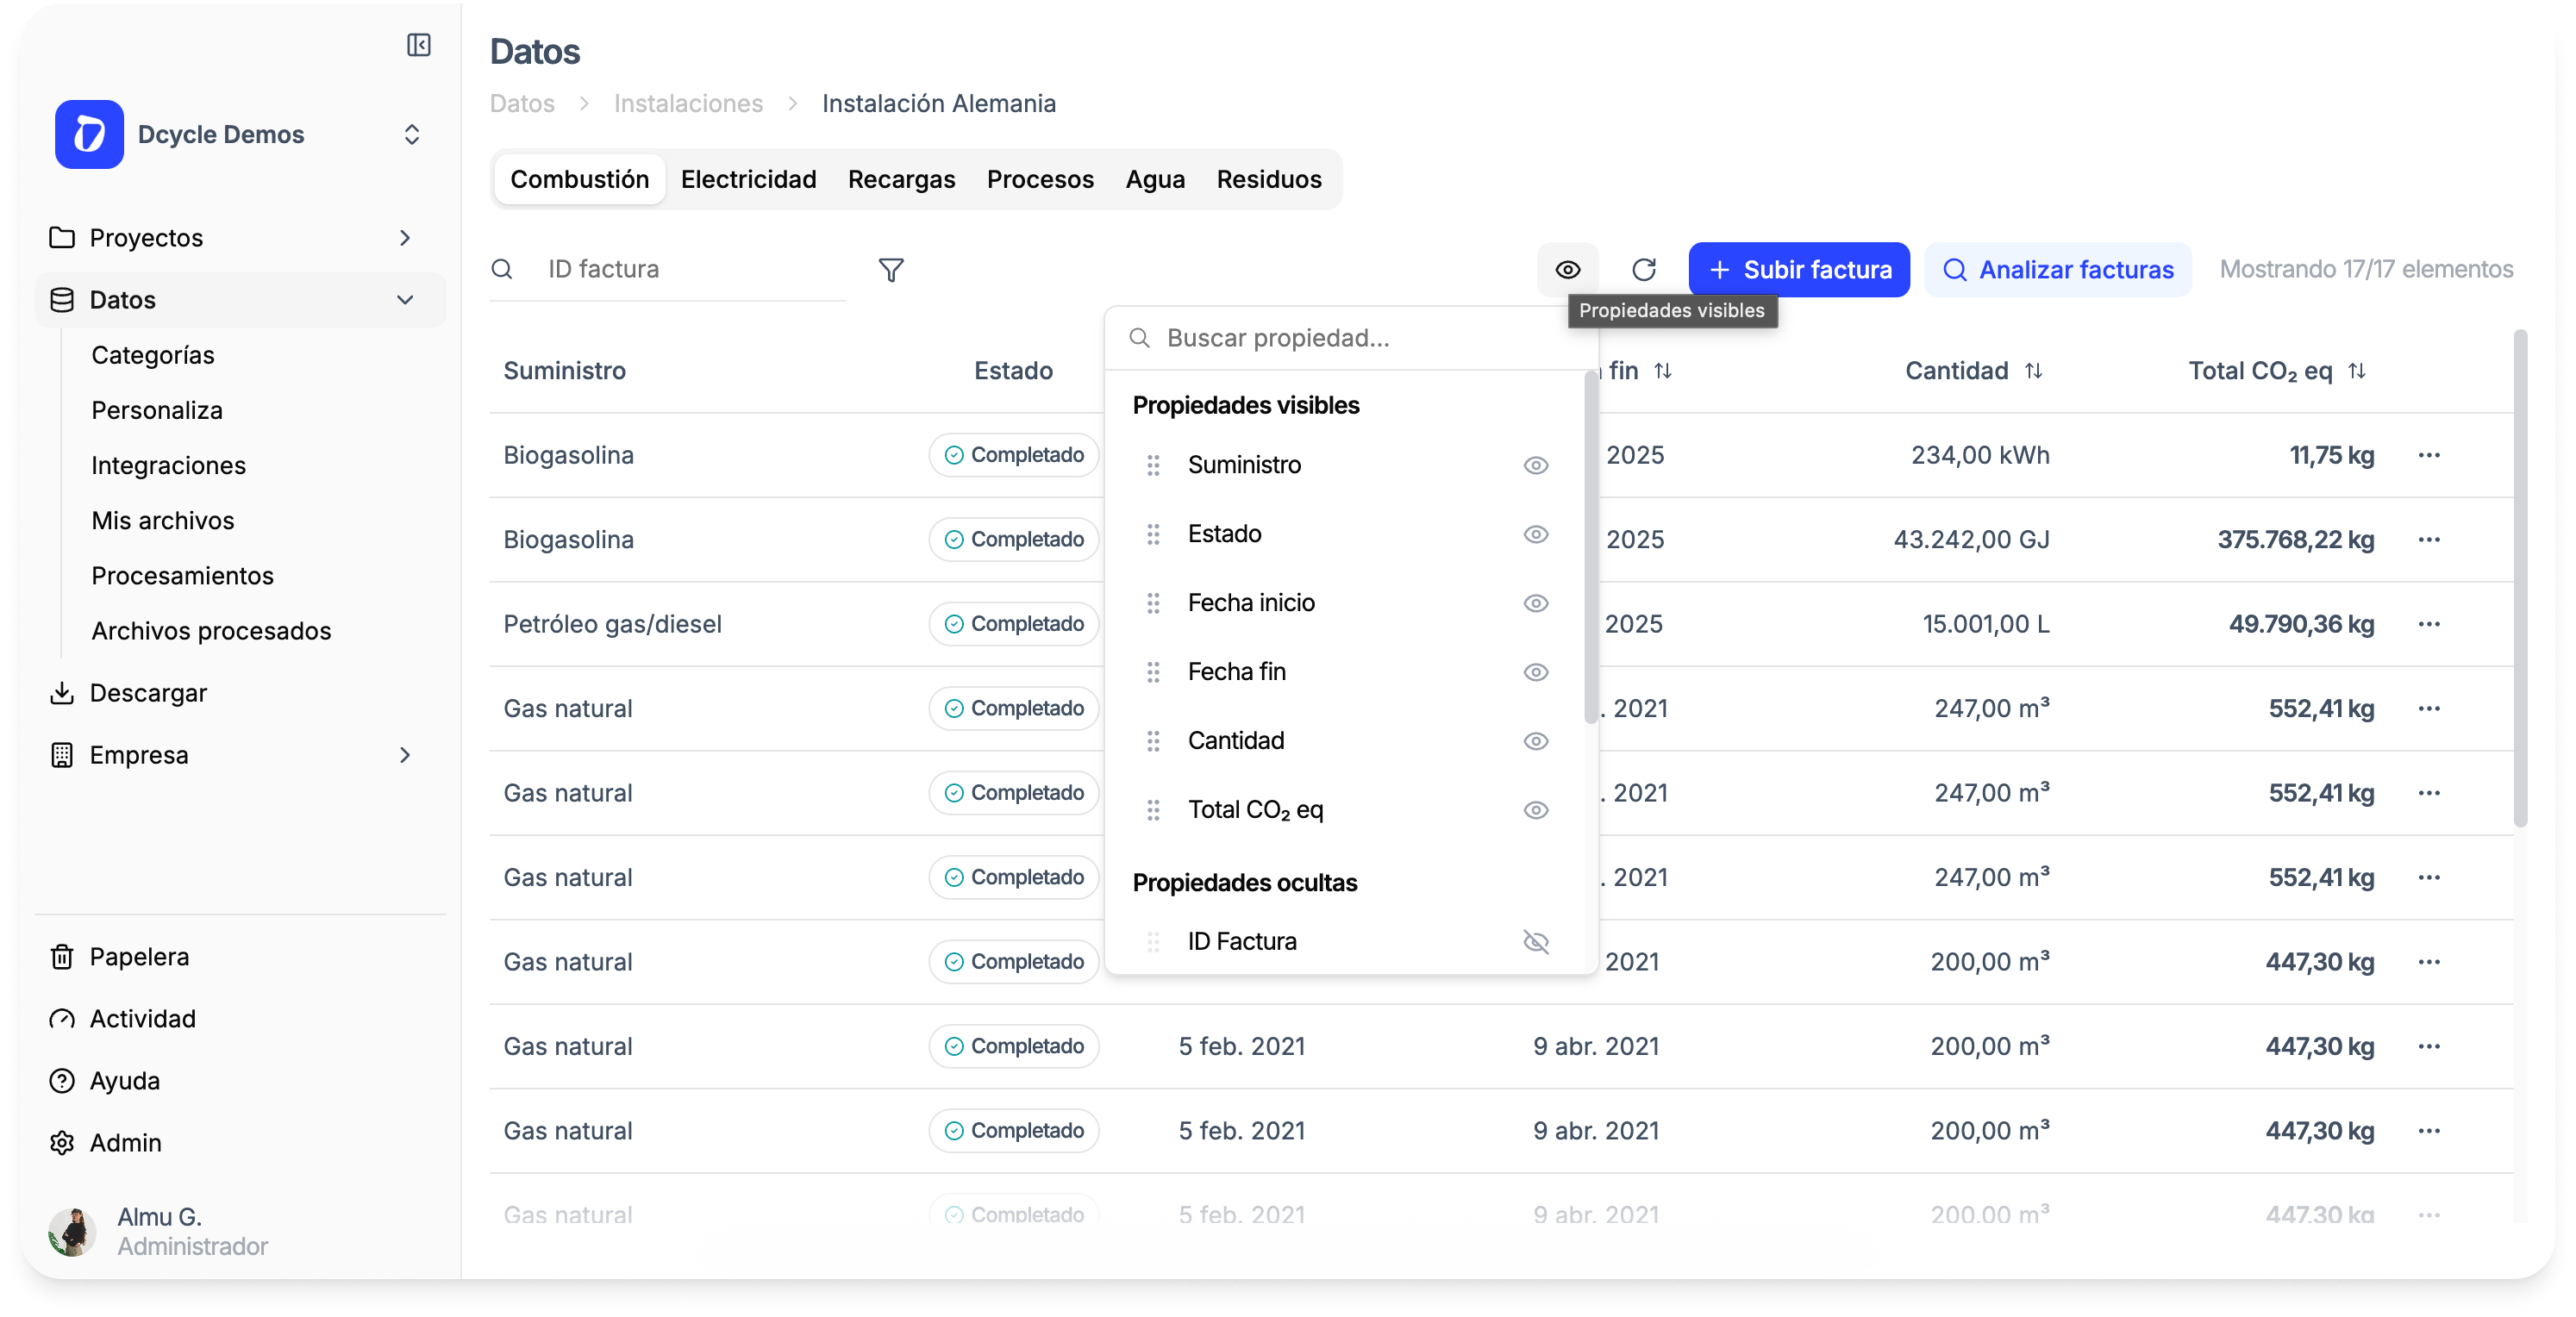Expand the Proyectos sidebar section

404,238
